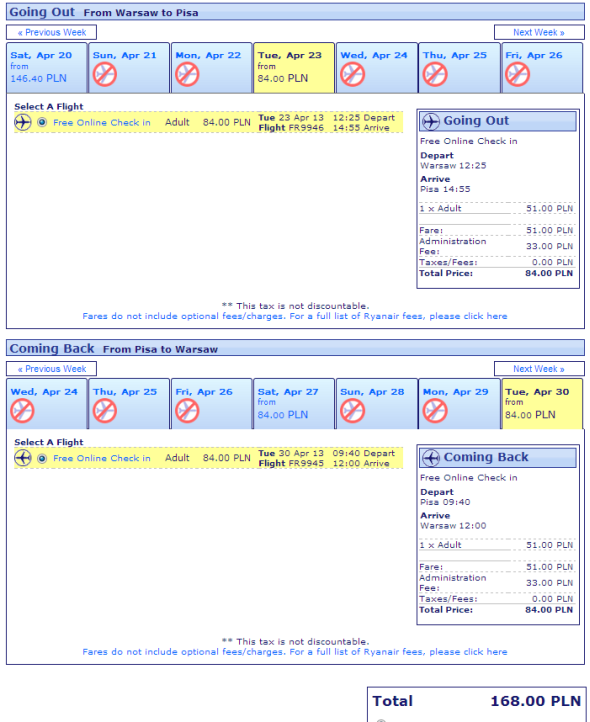Click Going Out Total Price 84.00 PLN

click(x=549, y=274)
